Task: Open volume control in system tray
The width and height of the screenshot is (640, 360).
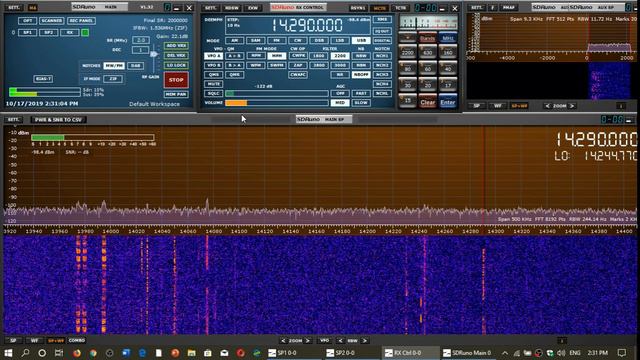Action: coord(561,353)
